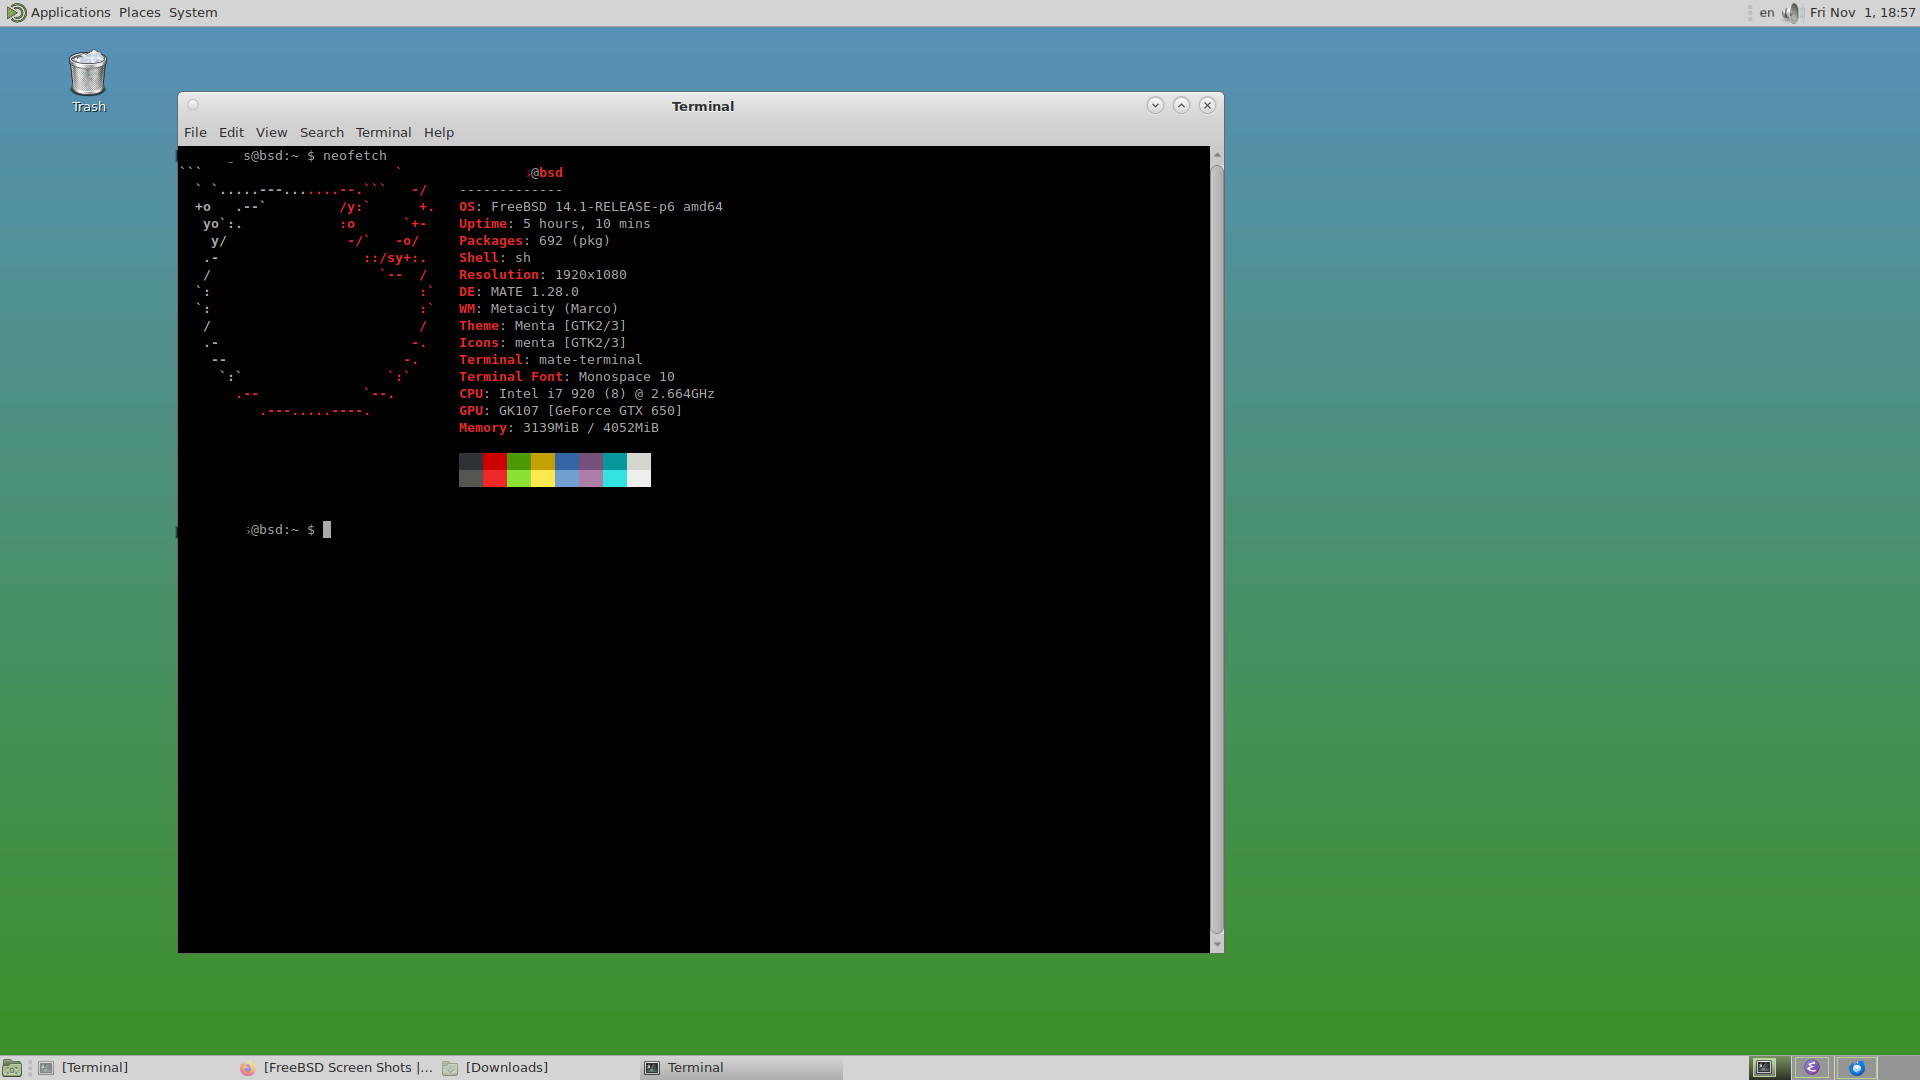The height and width of the screenshot is (1080, 1920).
Task: Click the dark red block in neofetch palette
Action: (495, 461)
